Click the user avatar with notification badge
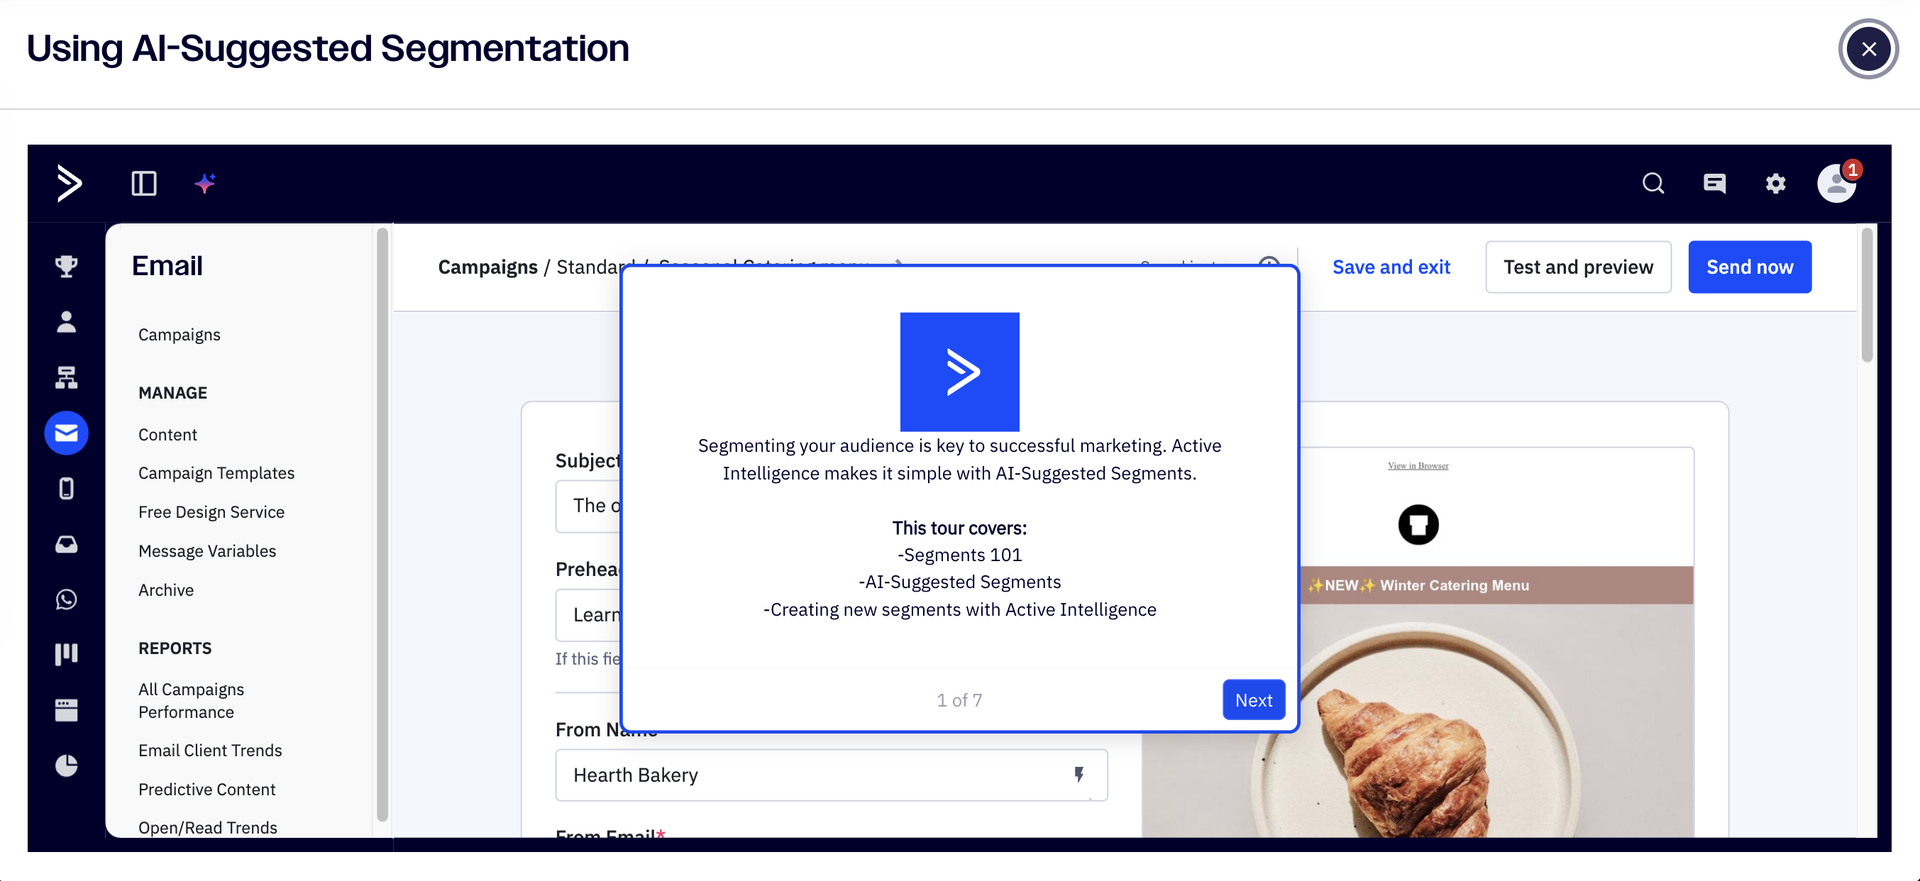This screenshot has width=1920, height=881. point(1836,184)
